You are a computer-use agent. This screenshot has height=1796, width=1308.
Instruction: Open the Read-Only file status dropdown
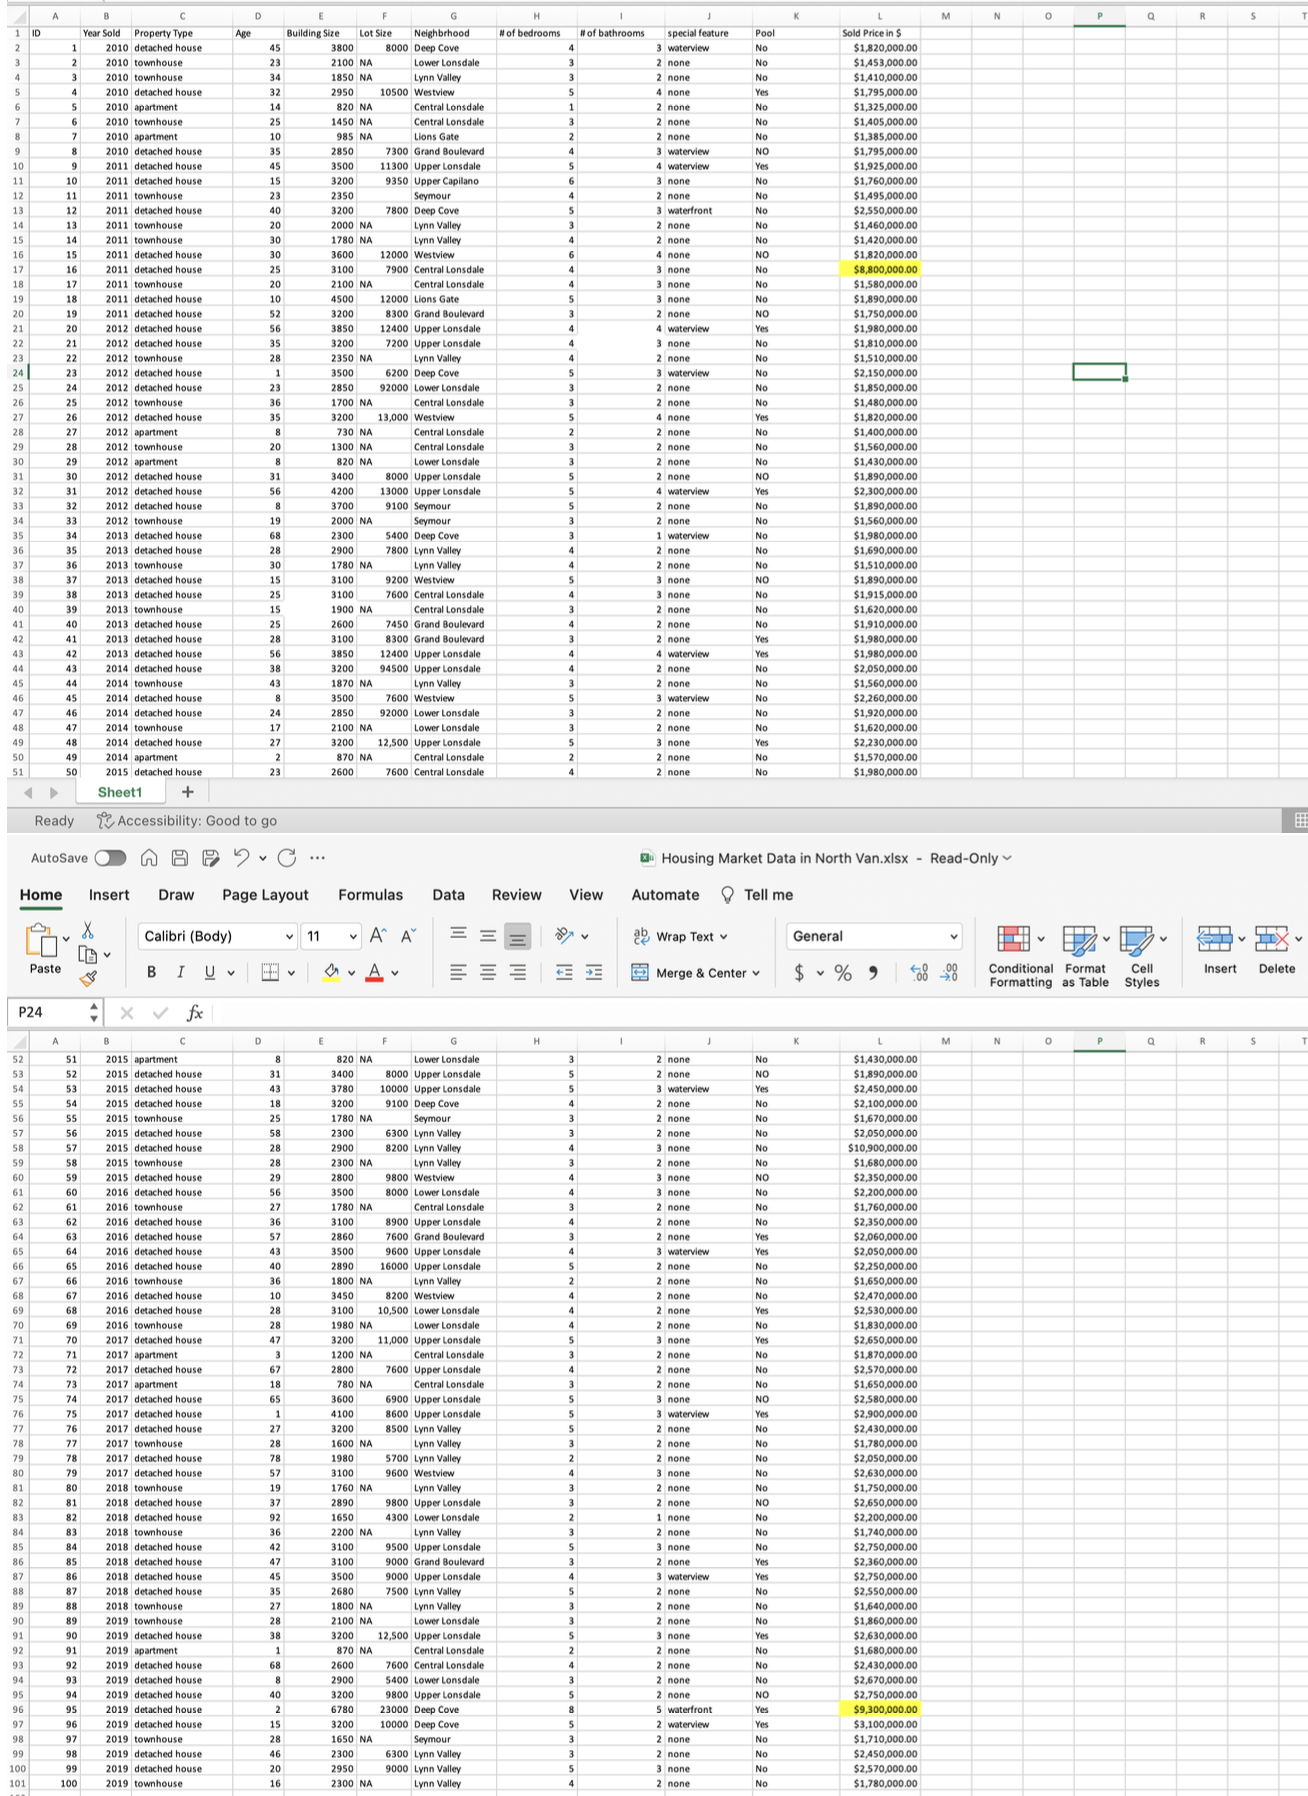(x=971, y=858)
